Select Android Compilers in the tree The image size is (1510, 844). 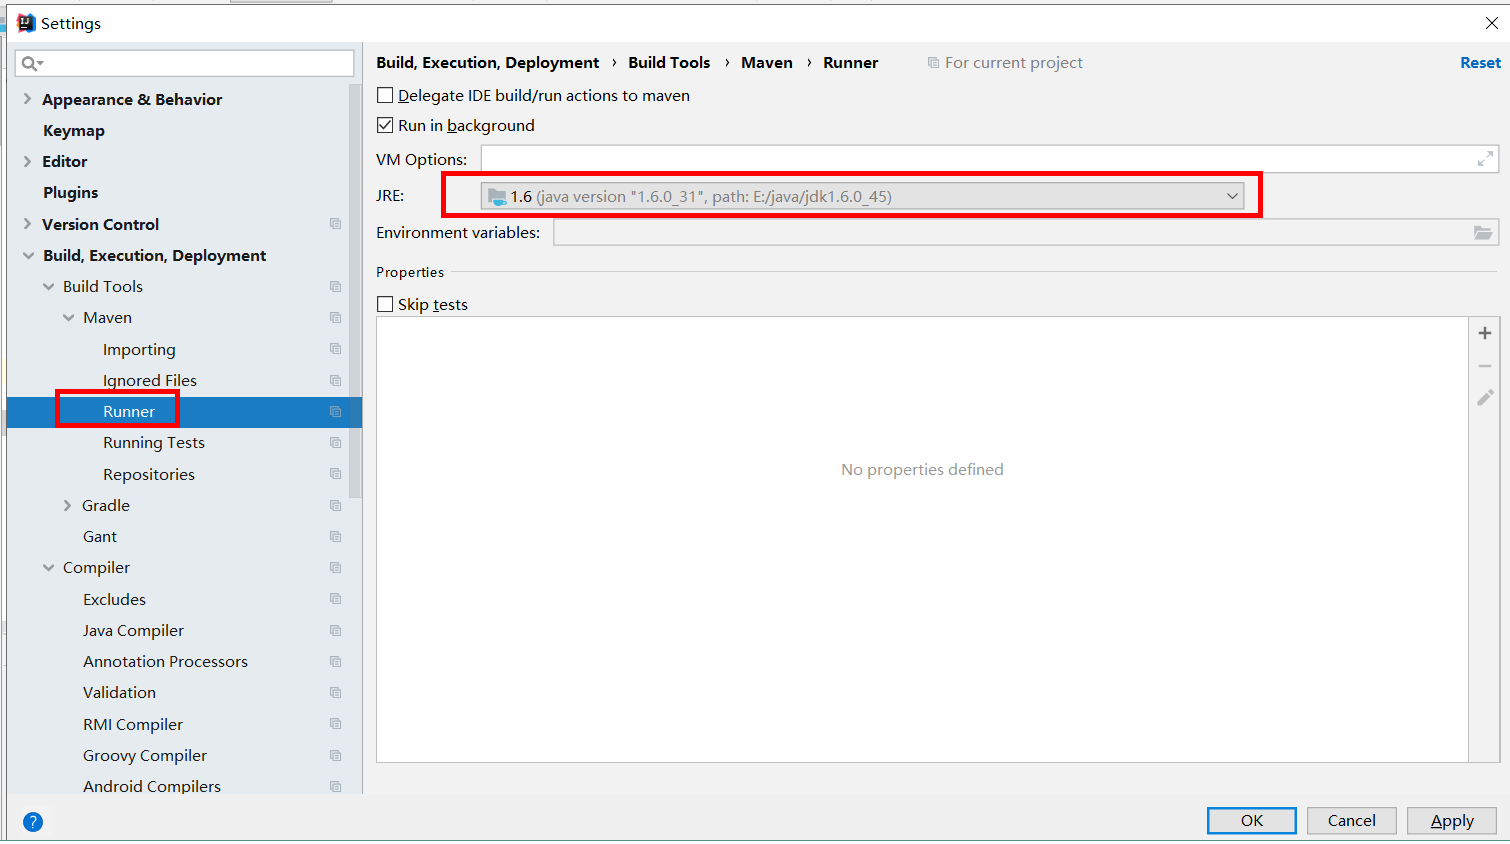(152, 786)
